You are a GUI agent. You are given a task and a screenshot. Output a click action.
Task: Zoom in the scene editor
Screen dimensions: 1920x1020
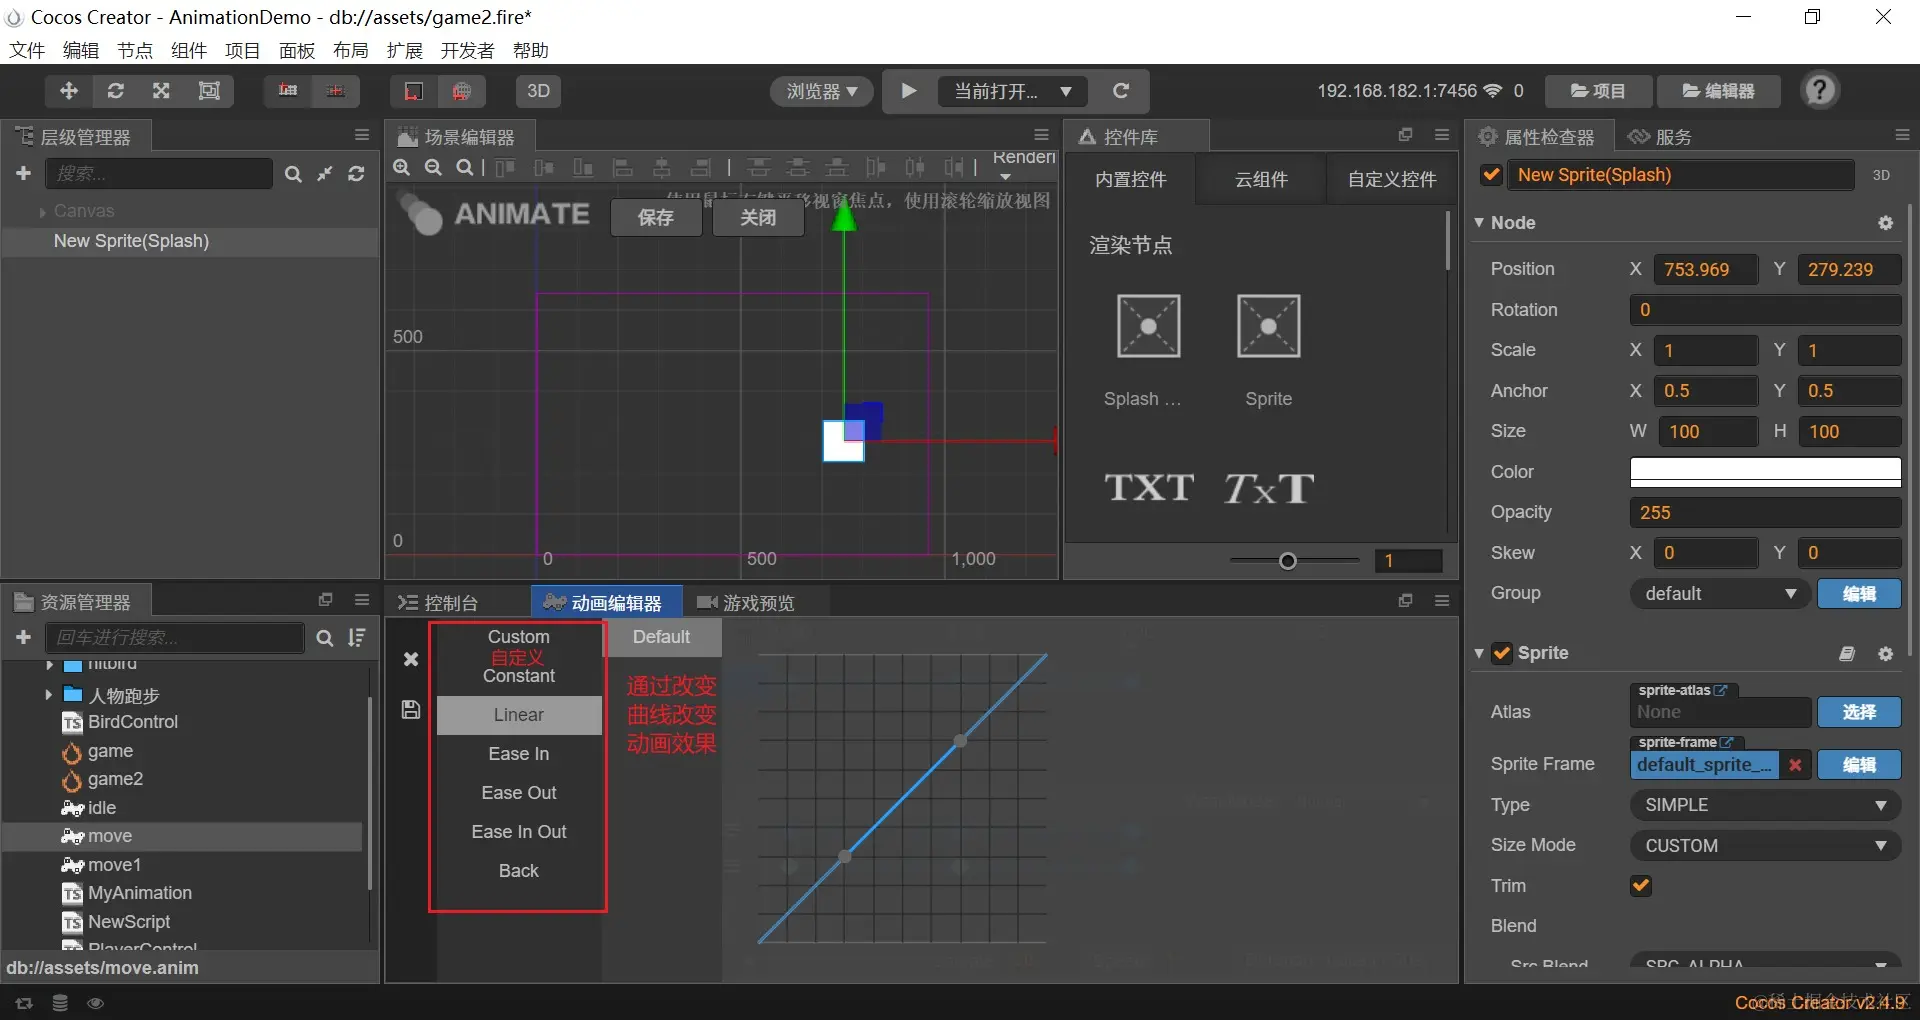(x=402, y=167)
